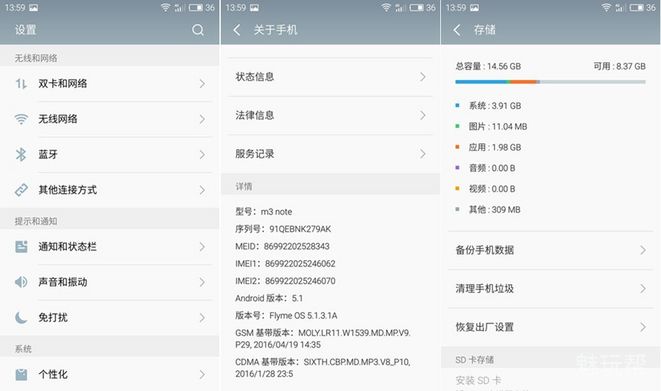
Task: Open 状态信息 in About phone
Action: point(330,77)
